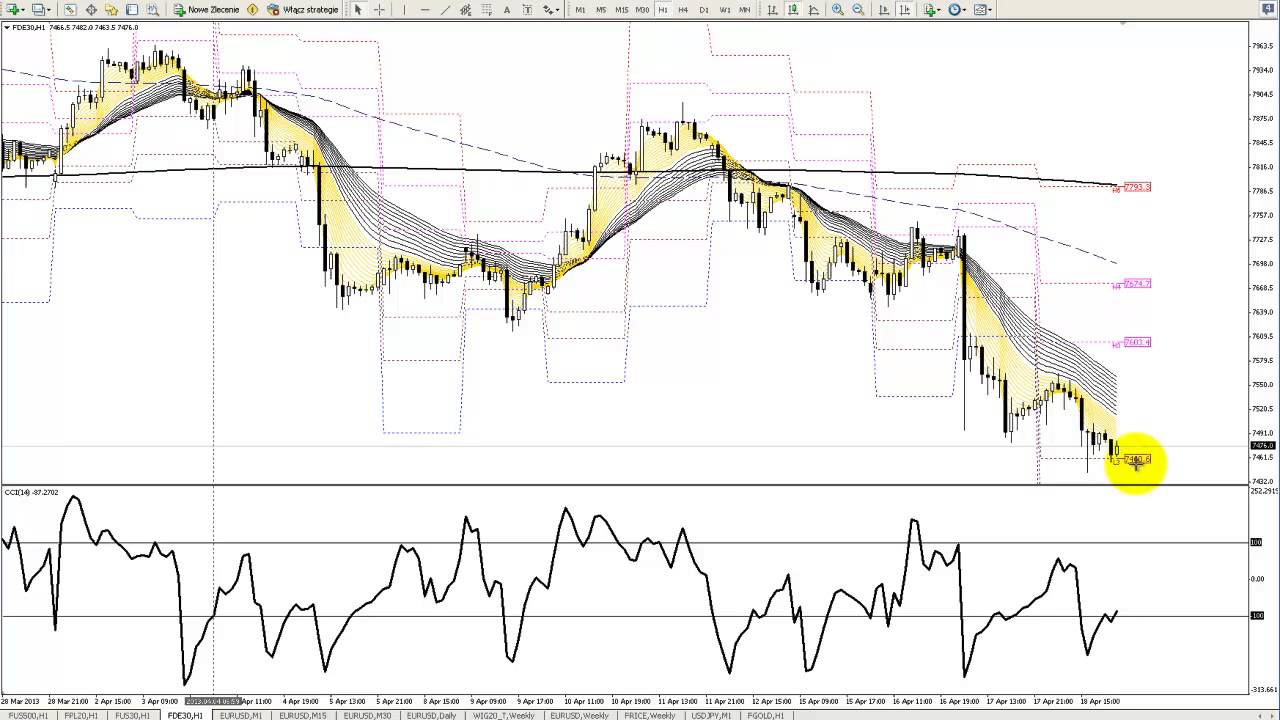1280x720 pixels.
Task: Toggle Auto Scroll chart icon
Action: pos(884,9)
